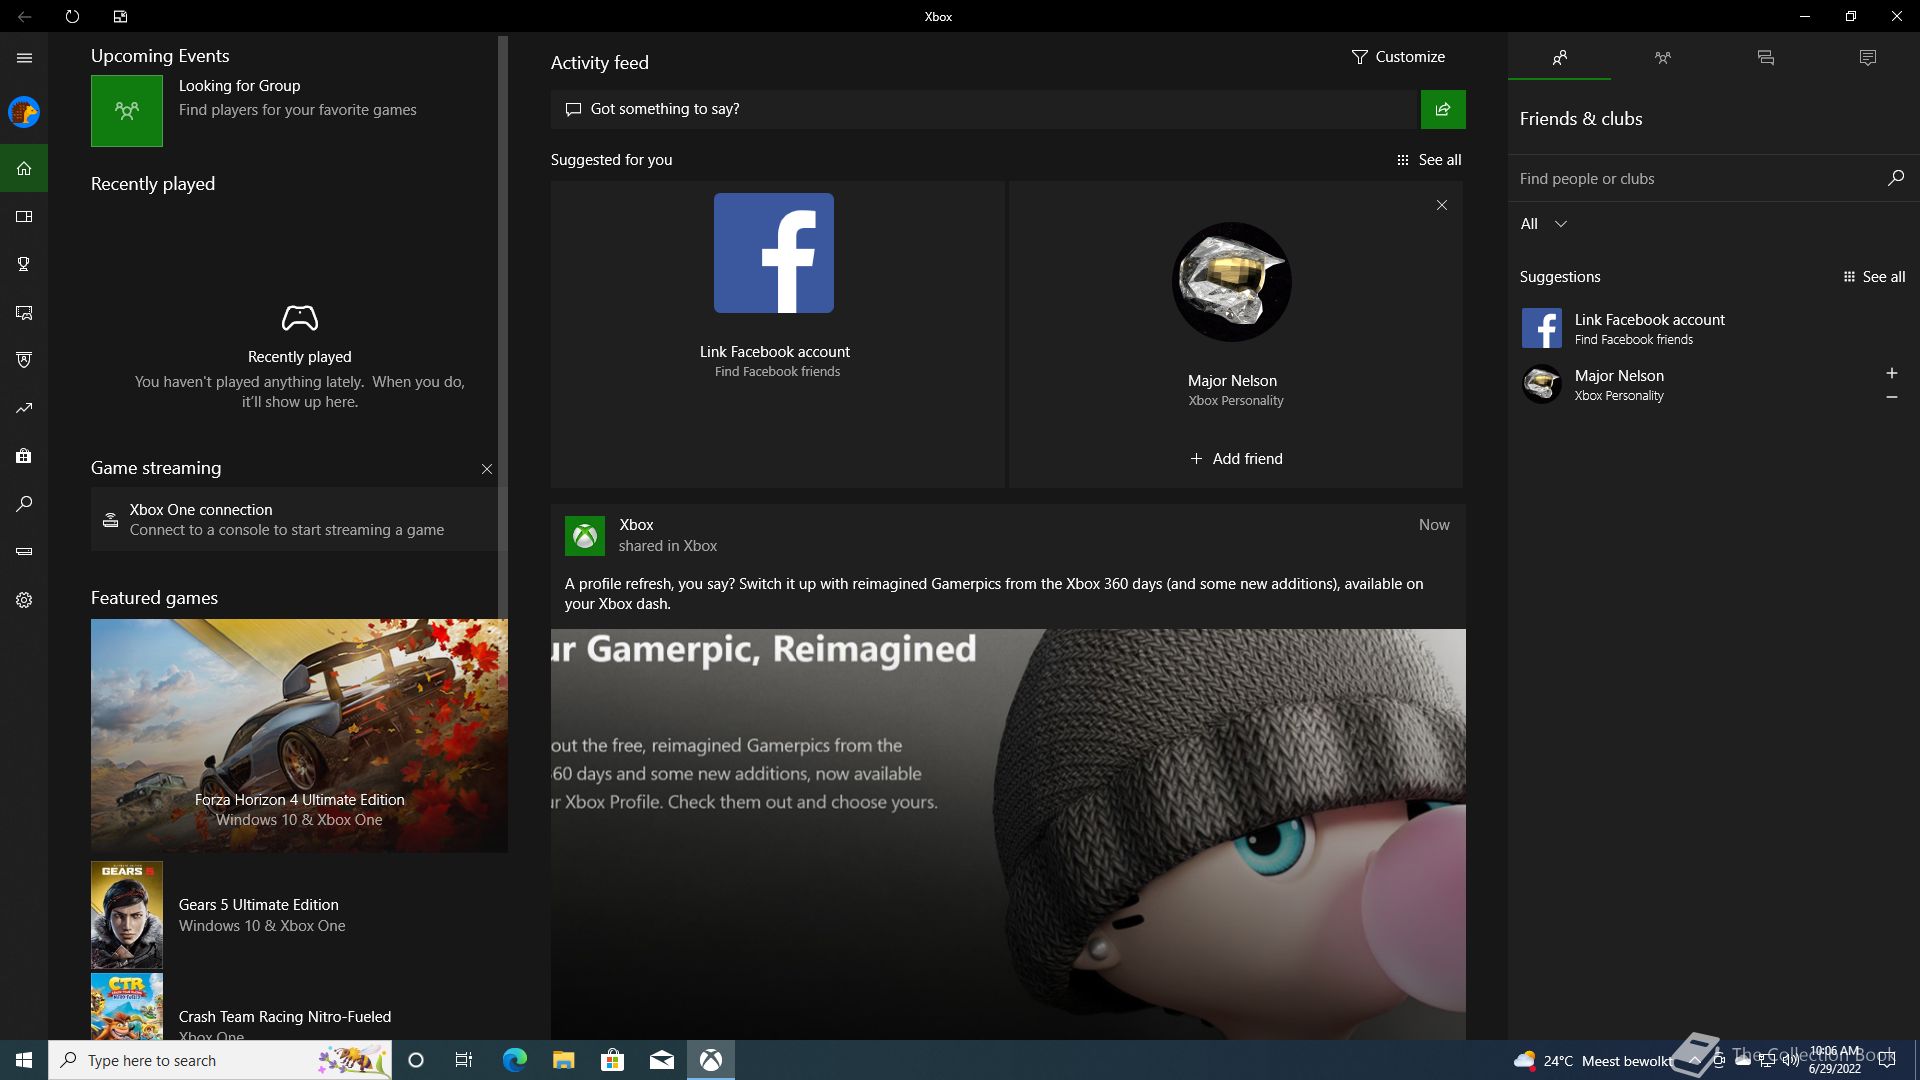Switch to the Activity alerts tab
1920x1080 pixels.
coord(1867,58)
